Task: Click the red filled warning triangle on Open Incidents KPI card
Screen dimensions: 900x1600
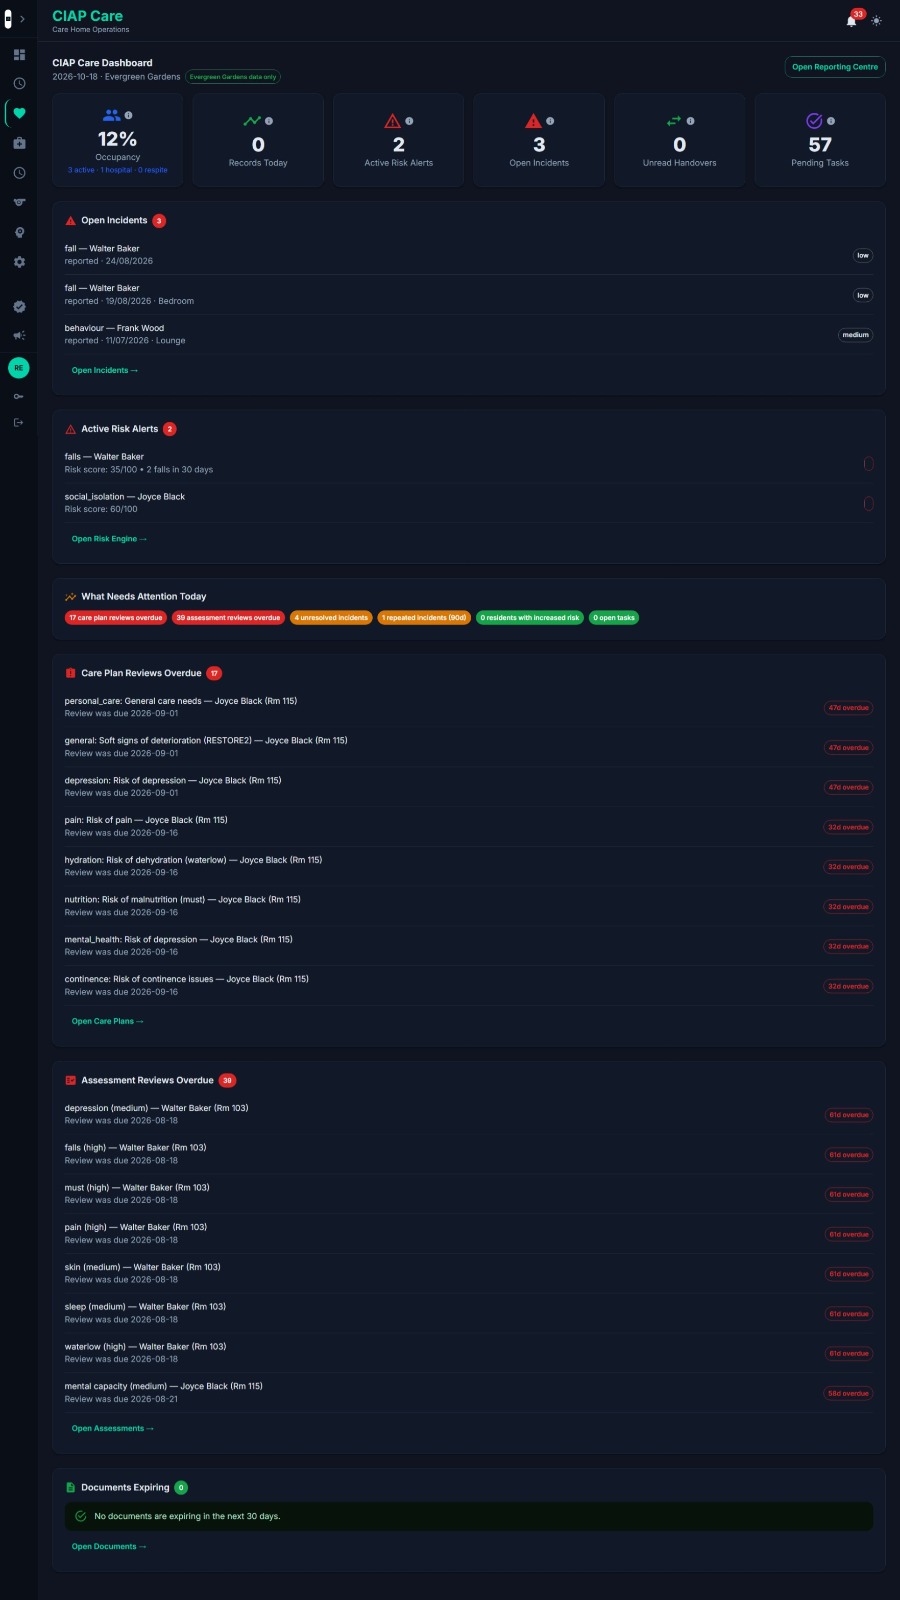Action: [533, 121]
